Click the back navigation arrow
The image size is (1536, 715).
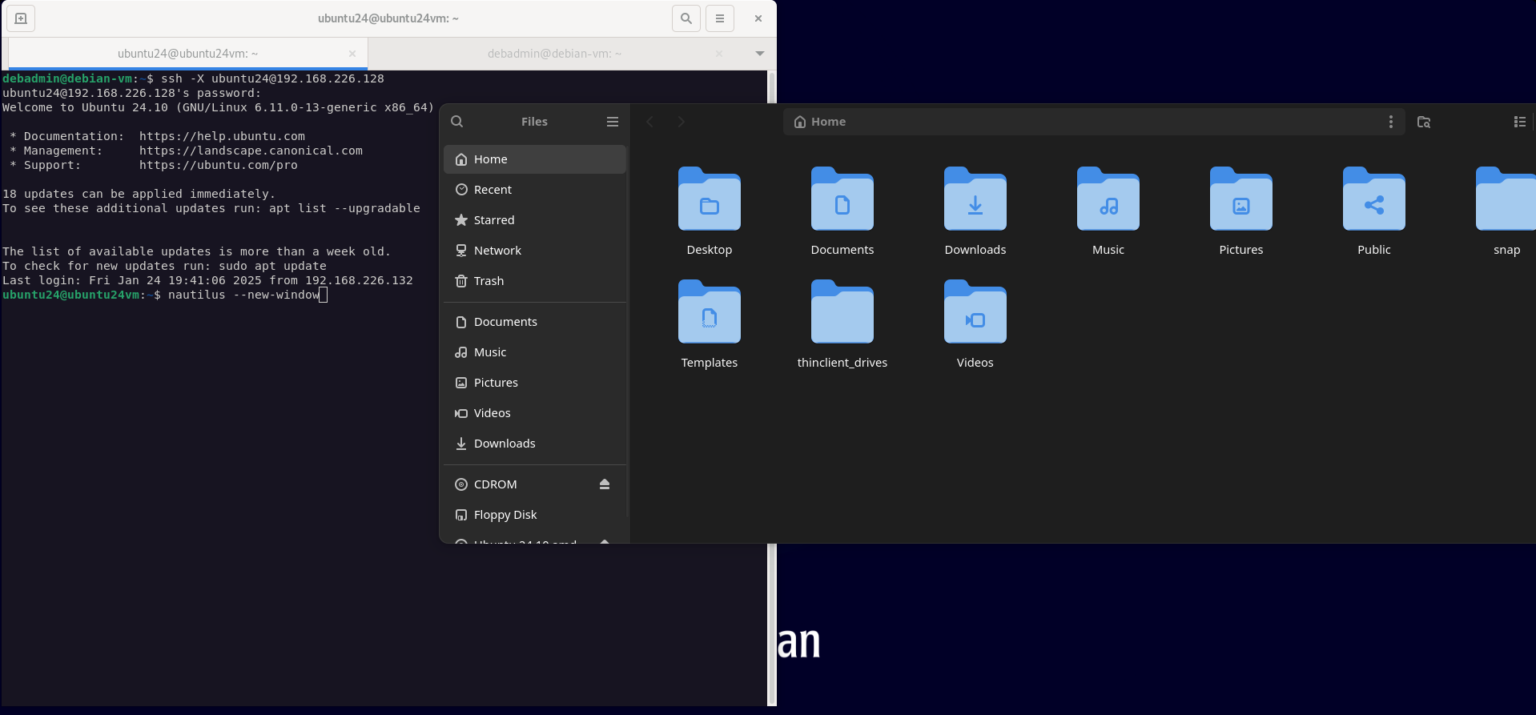[x=650, y=121]
